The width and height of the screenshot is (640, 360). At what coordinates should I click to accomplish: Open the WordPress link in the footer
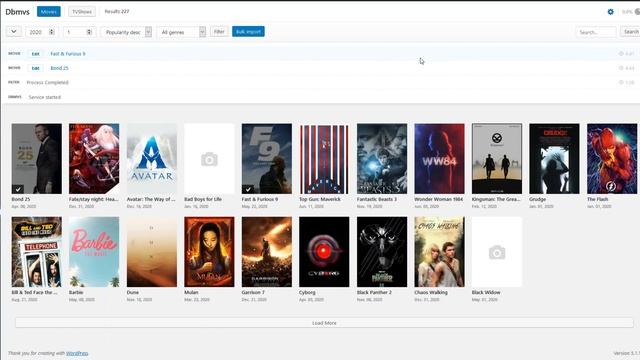click(x=77, y=353)
